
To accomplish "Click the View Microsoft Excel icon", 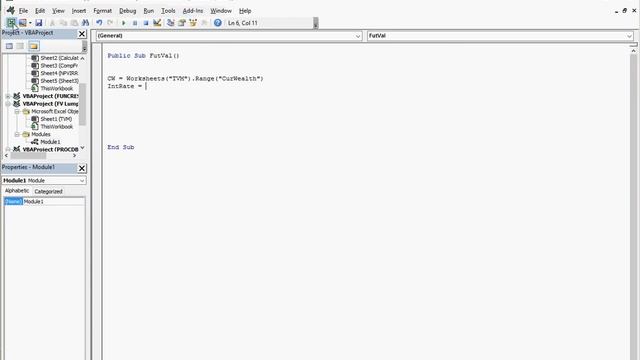I will click(11, 23).
